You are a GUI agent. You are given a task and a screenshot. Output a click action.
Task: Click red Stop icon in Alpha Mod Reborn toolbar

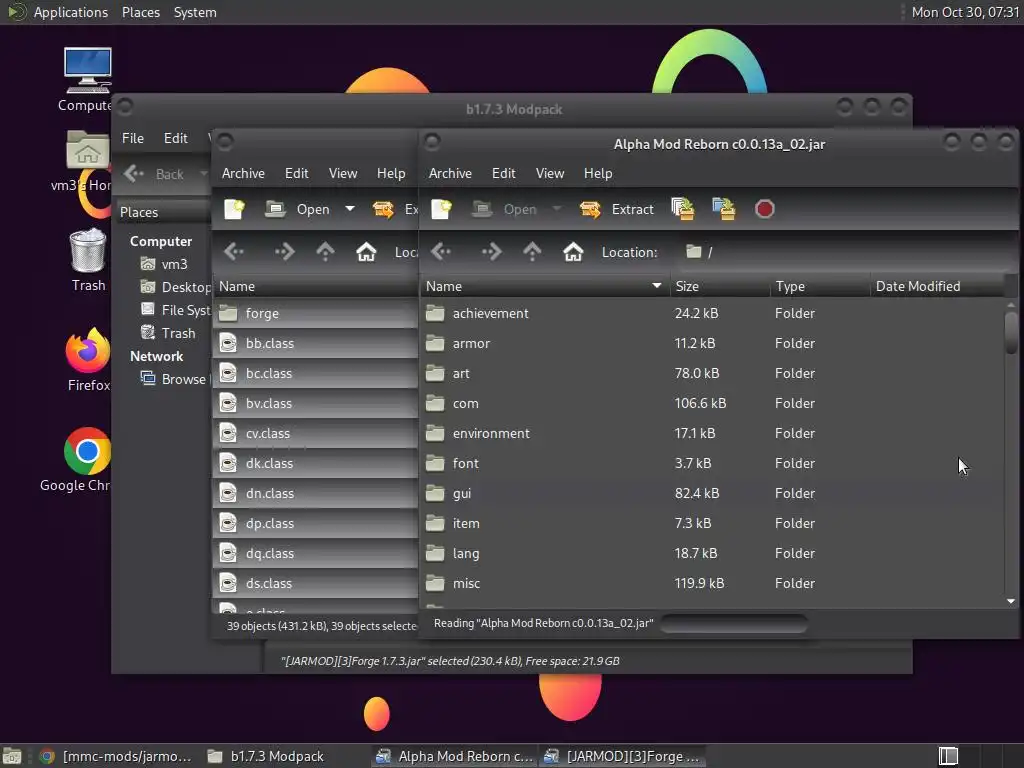(765, 209)
